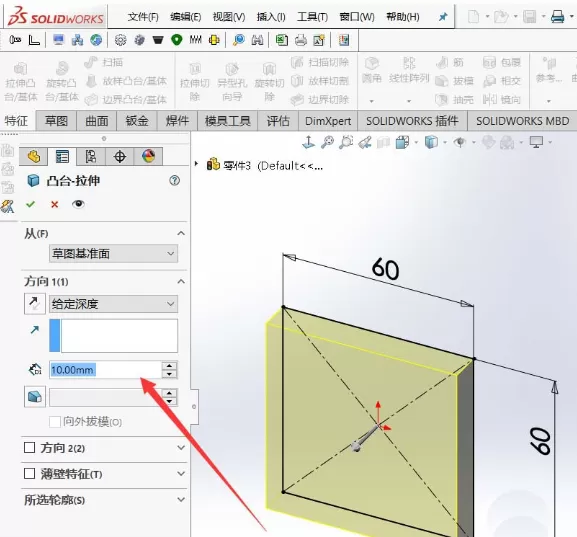Switch to the PropertyManager tab icon
This screenshot has height=537, width=577.
pyautogui.click(x=62, y=156)
